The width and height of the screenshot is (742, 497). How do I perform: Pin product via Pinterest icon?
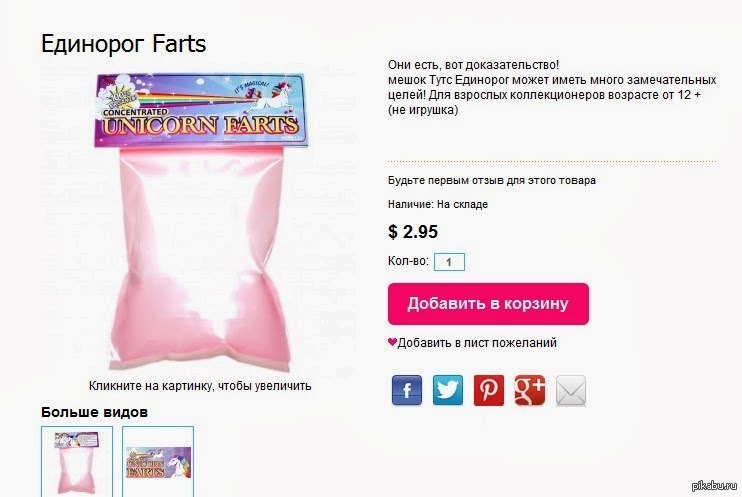pyautogui.click(x=489, y=390)
